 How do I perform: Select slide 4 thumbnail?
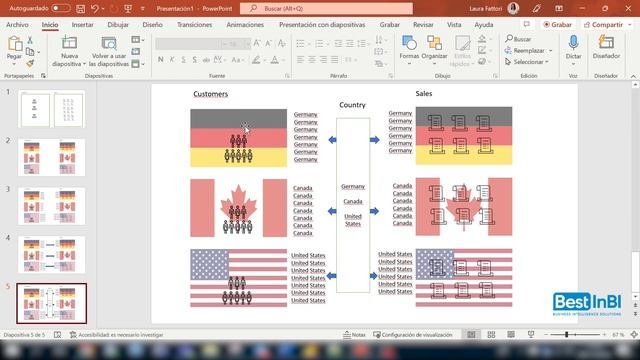click(x=51, y=254)
